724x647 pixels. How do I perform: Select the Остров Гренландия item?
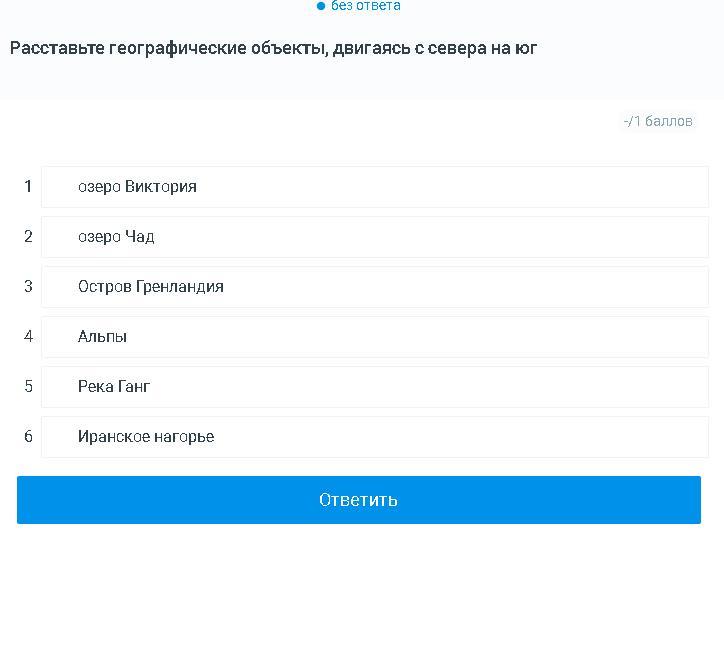coord(375,287)
